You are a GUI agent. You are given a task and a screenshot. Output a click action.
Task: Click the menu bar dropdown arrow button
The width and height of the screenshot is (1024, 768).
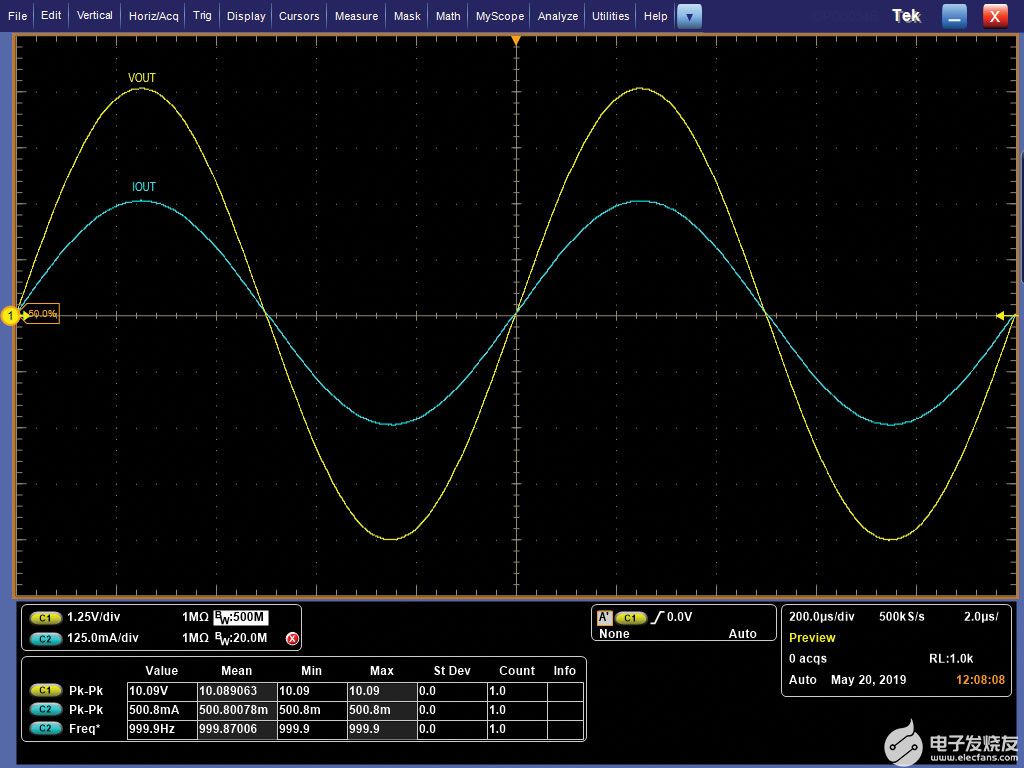coord(689,16)
